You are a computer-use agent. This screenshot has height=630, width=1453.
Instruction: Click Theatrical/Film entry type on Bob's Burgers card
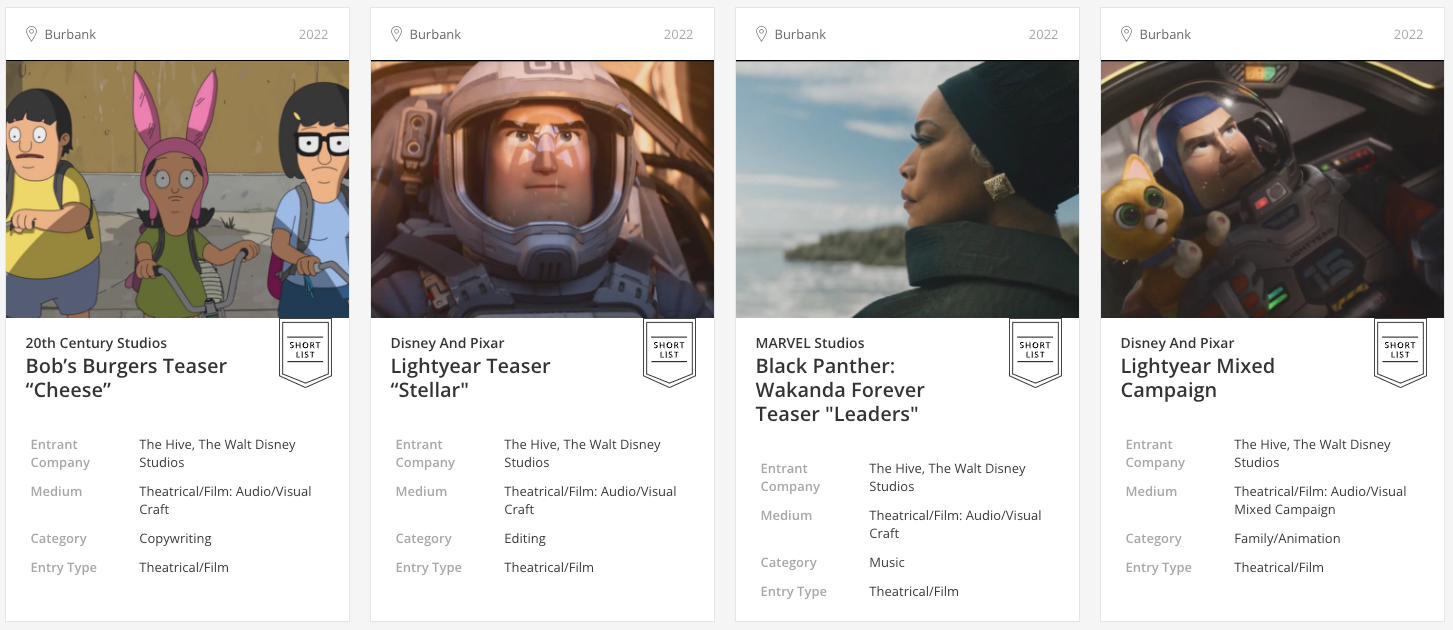click(184, 568)
